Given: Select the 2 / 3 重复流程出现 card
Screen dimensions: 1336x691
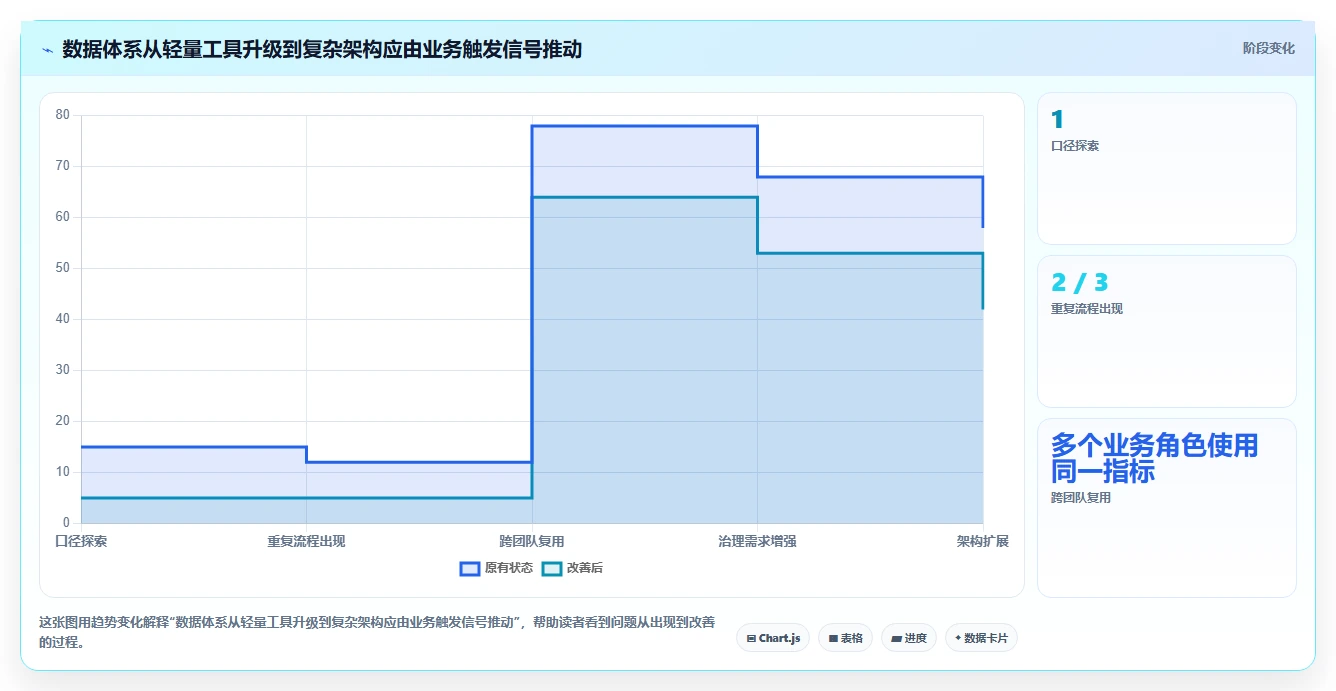Looking at the screenshot, I should point(1167,331).
